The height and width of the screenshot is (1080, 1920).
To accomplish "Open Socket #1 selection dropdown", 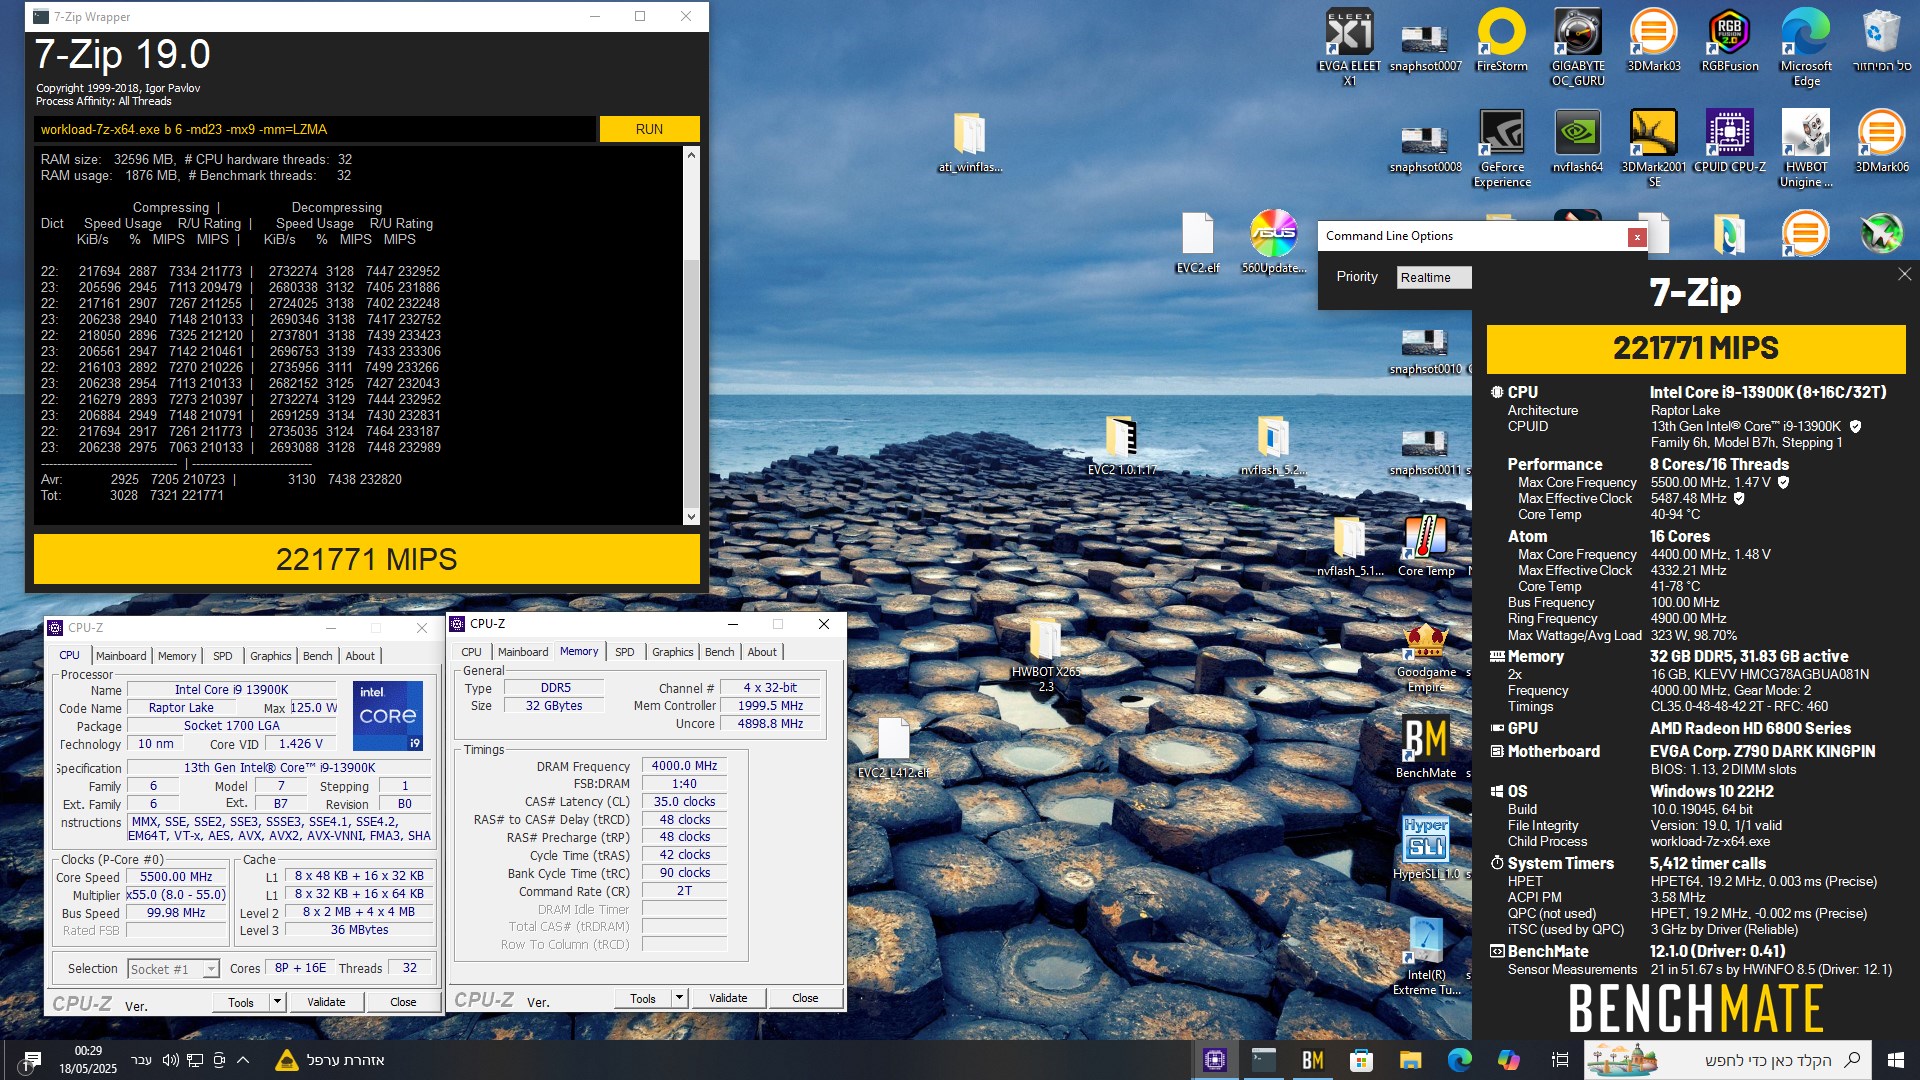I will point(174,969).
